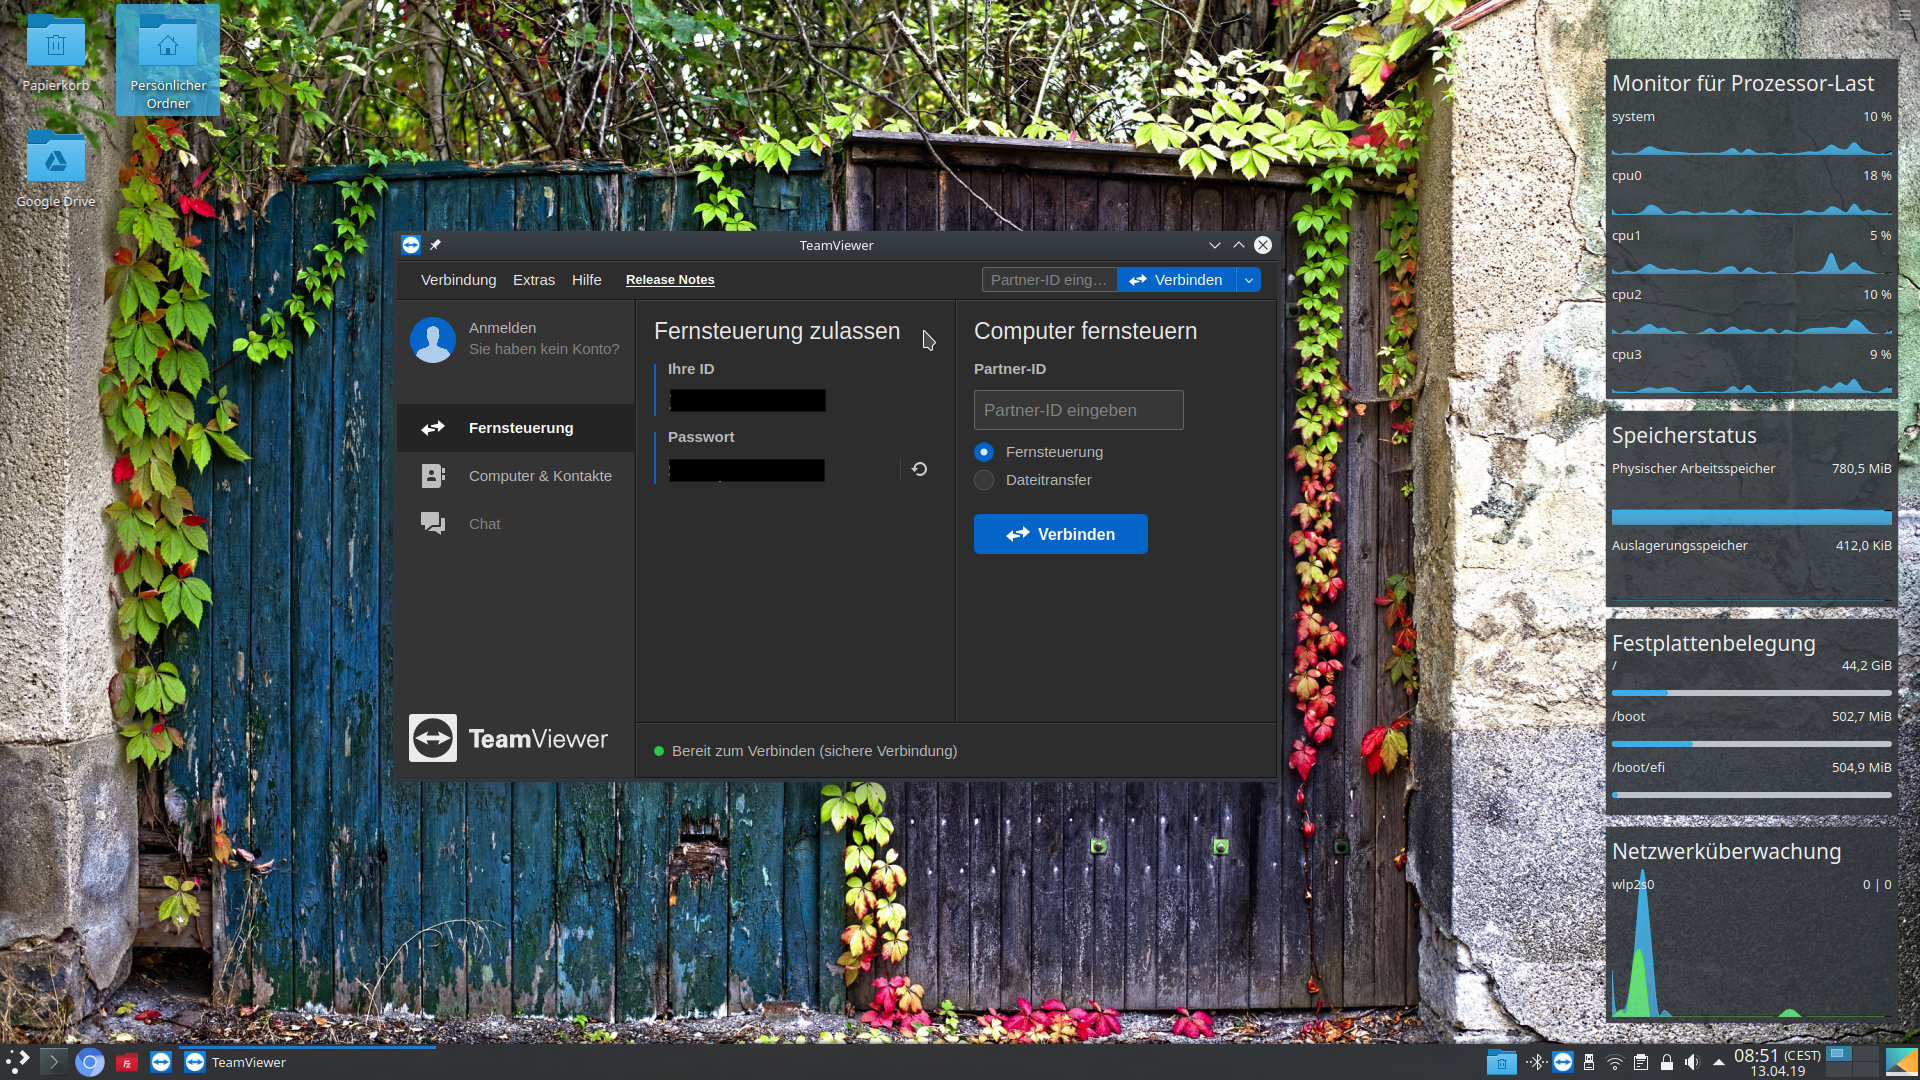This screenshot has width=1920, height=1080.
Task: Click 'Sie haben kein Konto?' link
Action: (x=544, y=349)
